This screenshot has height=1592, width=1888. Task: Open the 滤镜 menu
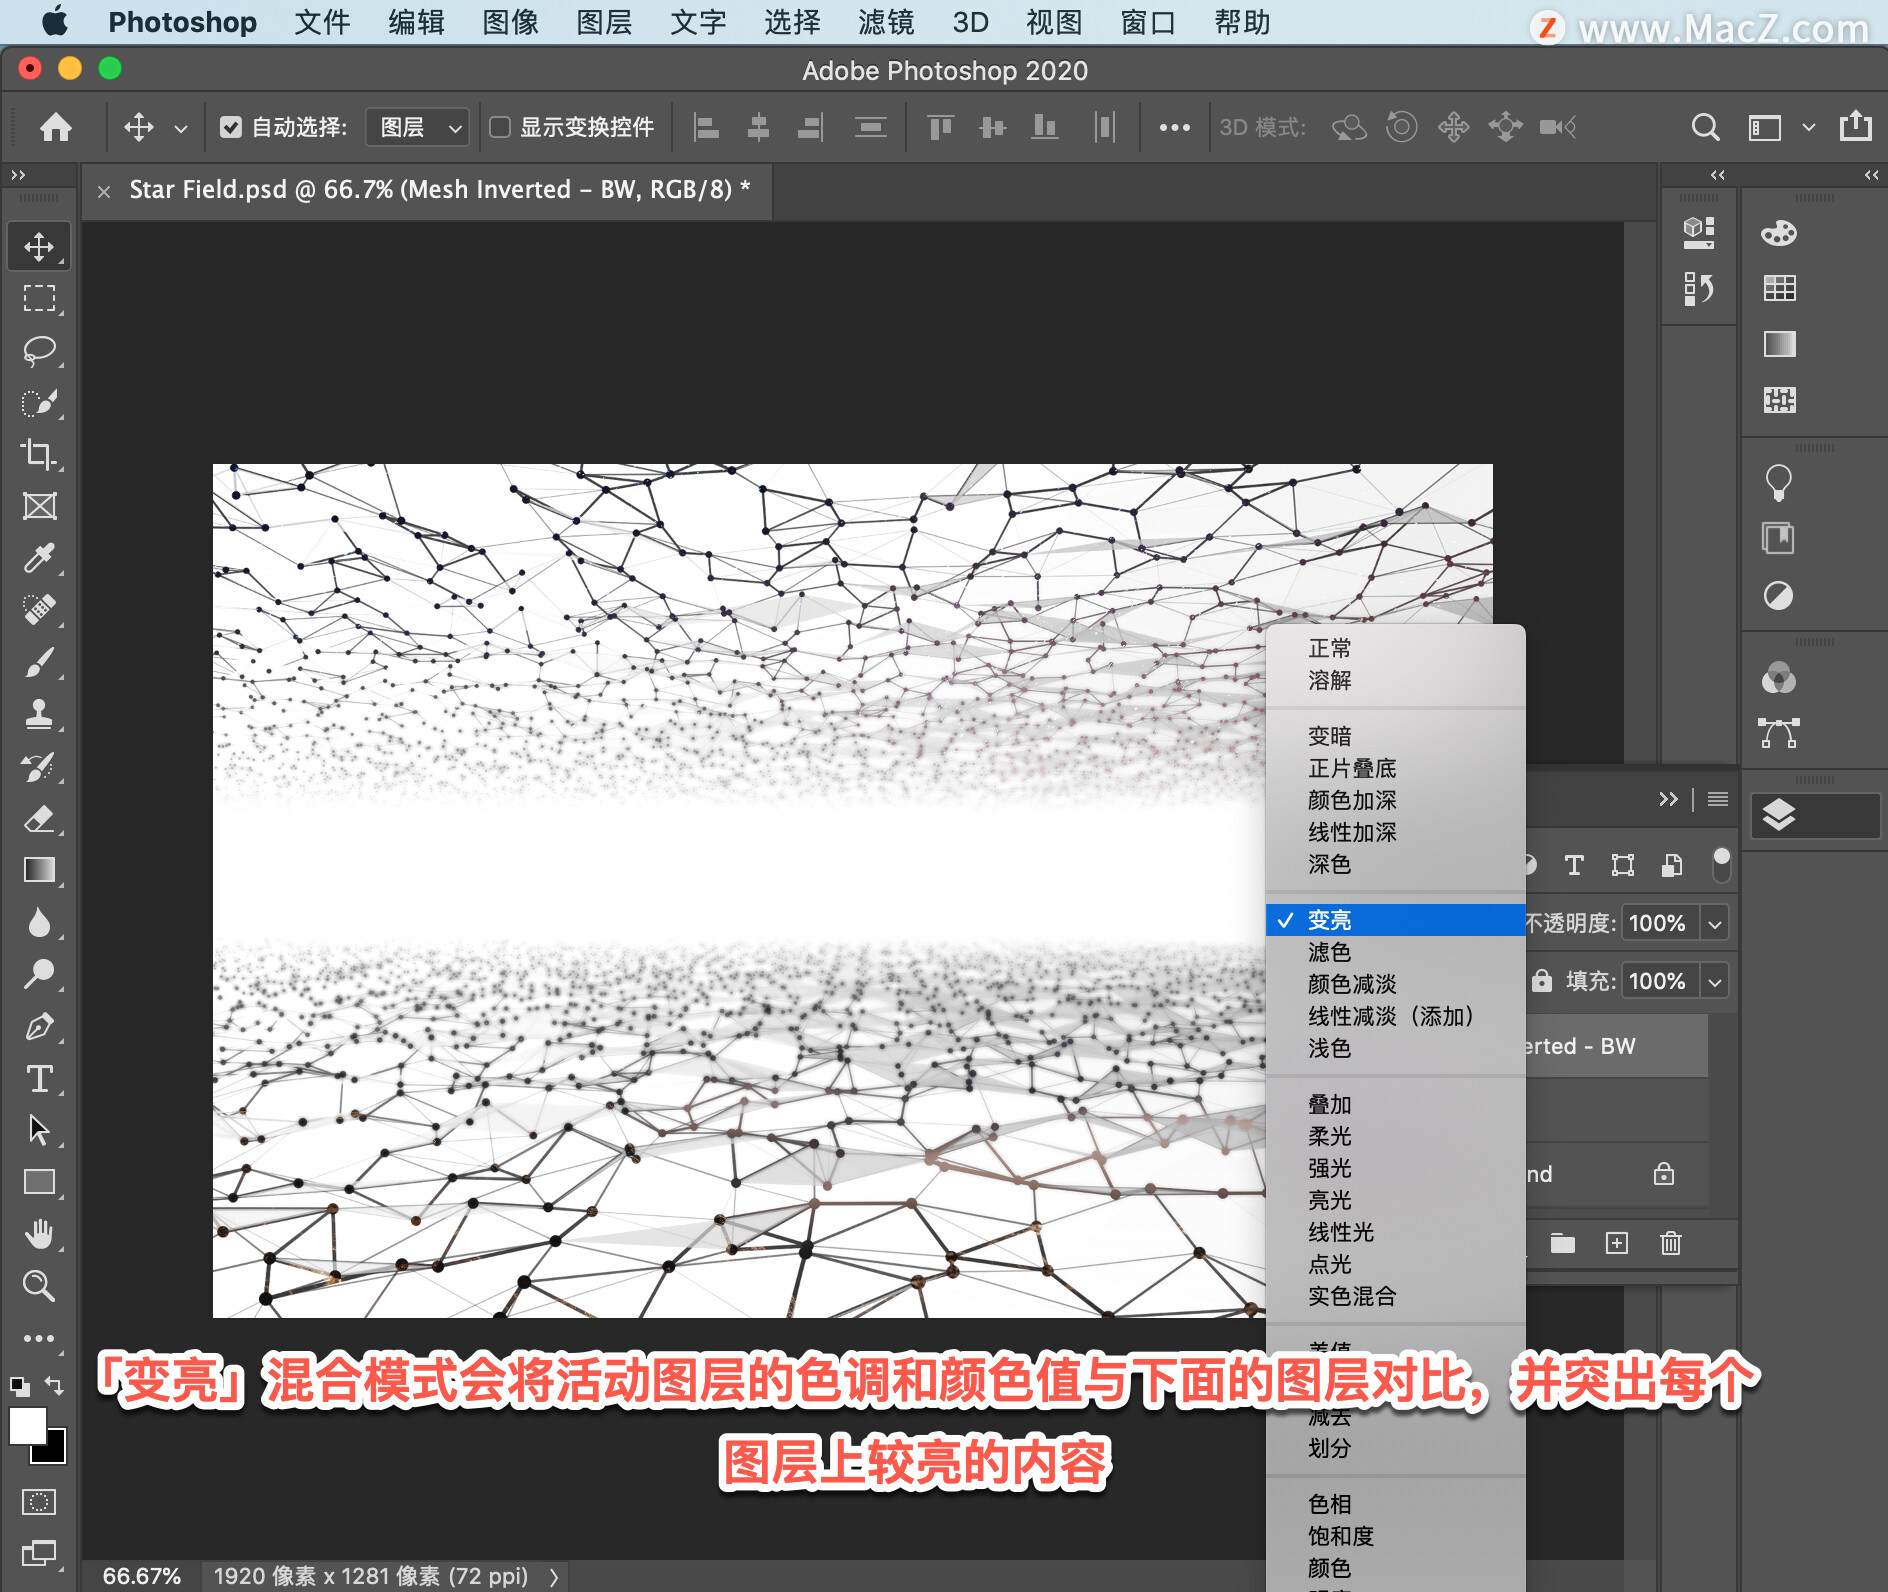[885, 22]
